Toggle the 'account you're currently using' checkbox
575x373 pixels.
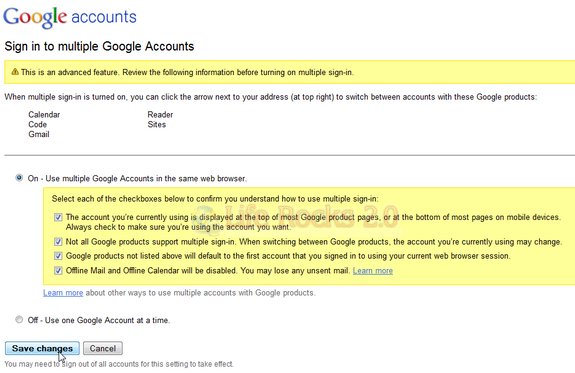[x=58, y=217]
